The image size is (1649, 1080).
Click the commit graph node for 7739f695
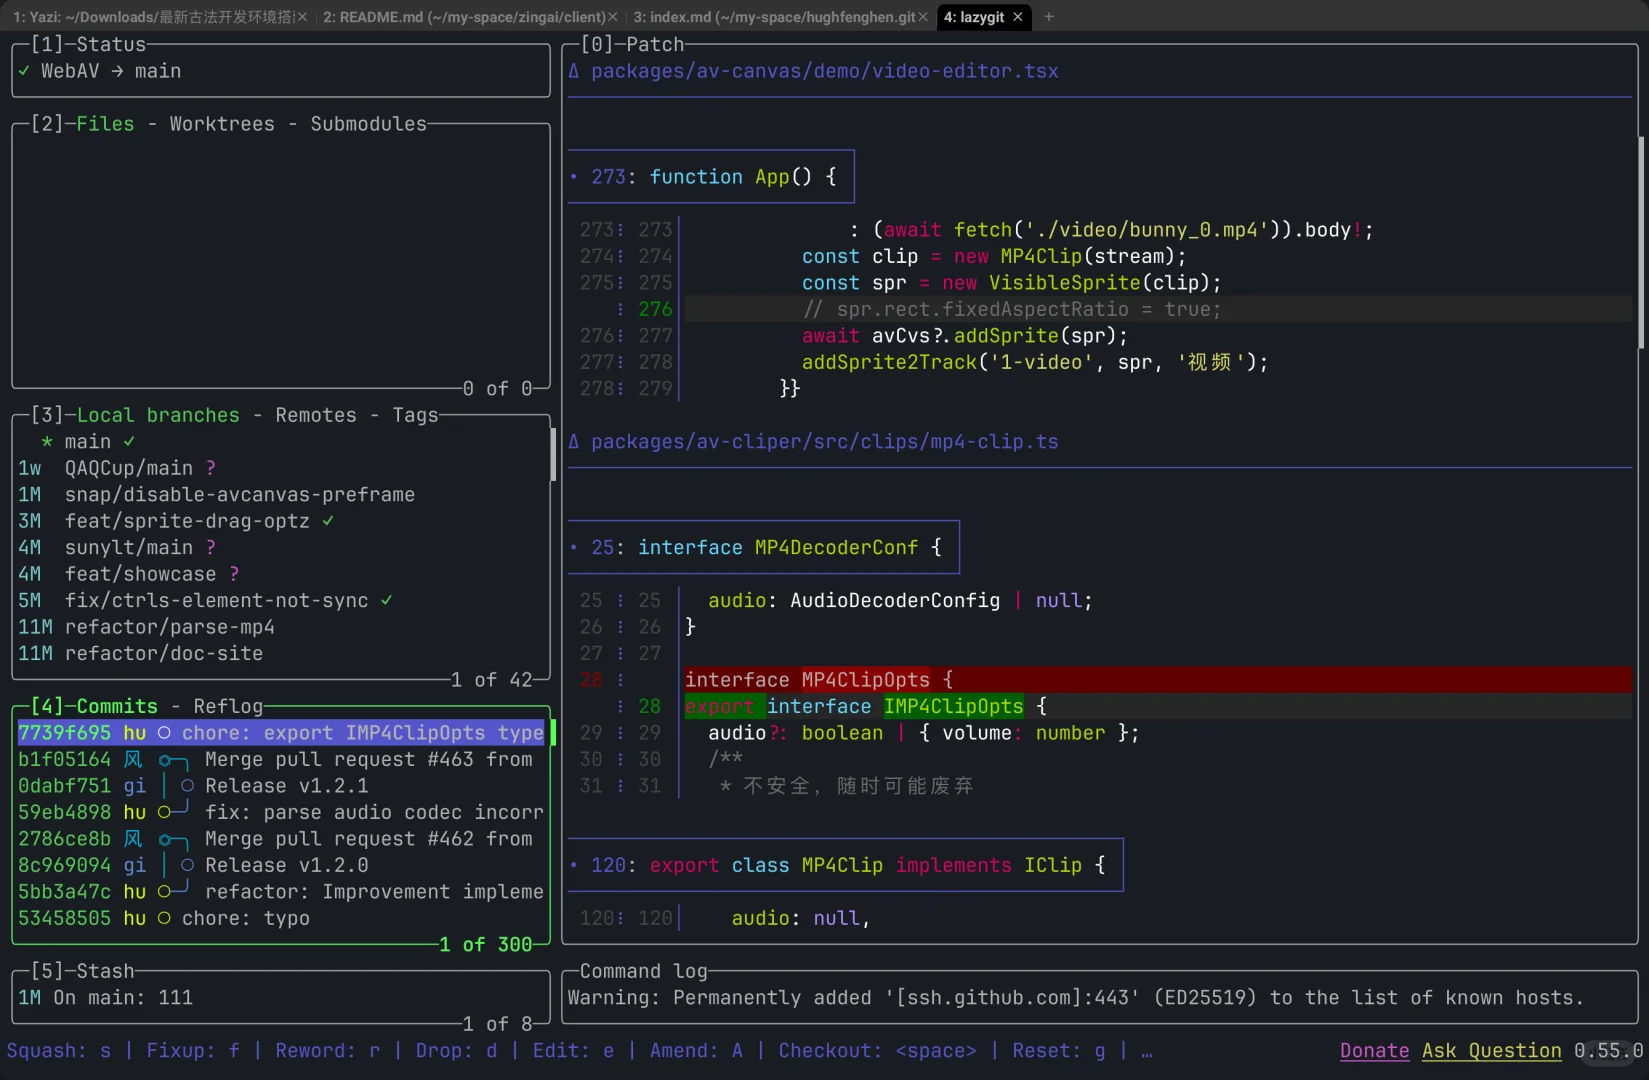coord(164,733)
